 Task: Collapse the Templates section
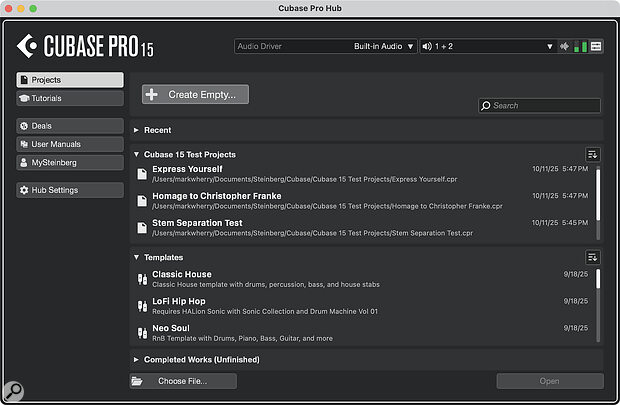tap(136, 257)
